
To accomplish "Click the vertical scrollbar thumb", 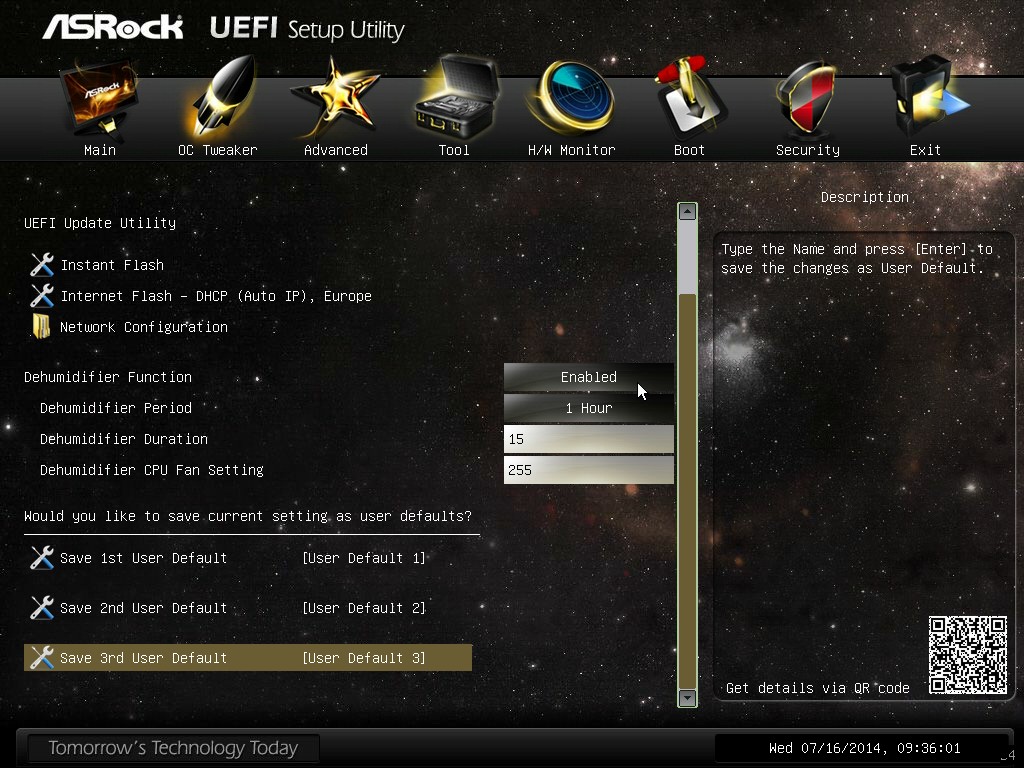I will 687,490.
